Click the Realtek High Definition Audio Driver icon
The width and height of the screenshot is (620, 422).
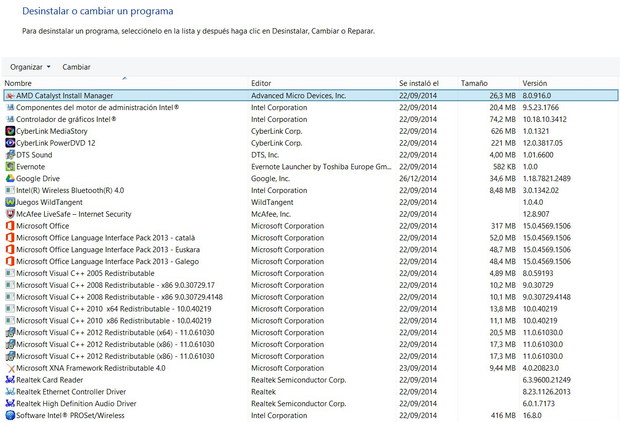[10, 404]
